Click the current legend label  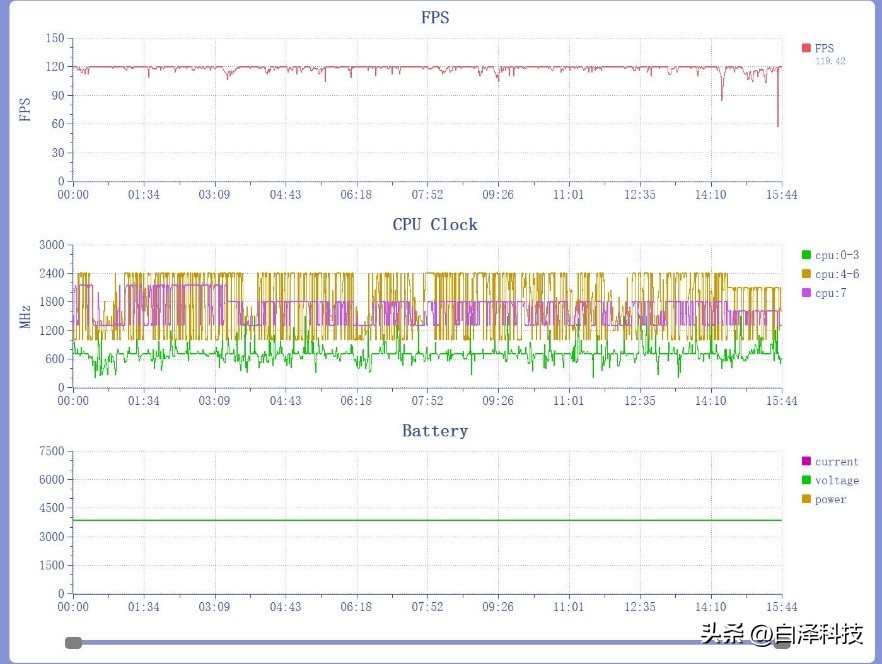[836, 461]
